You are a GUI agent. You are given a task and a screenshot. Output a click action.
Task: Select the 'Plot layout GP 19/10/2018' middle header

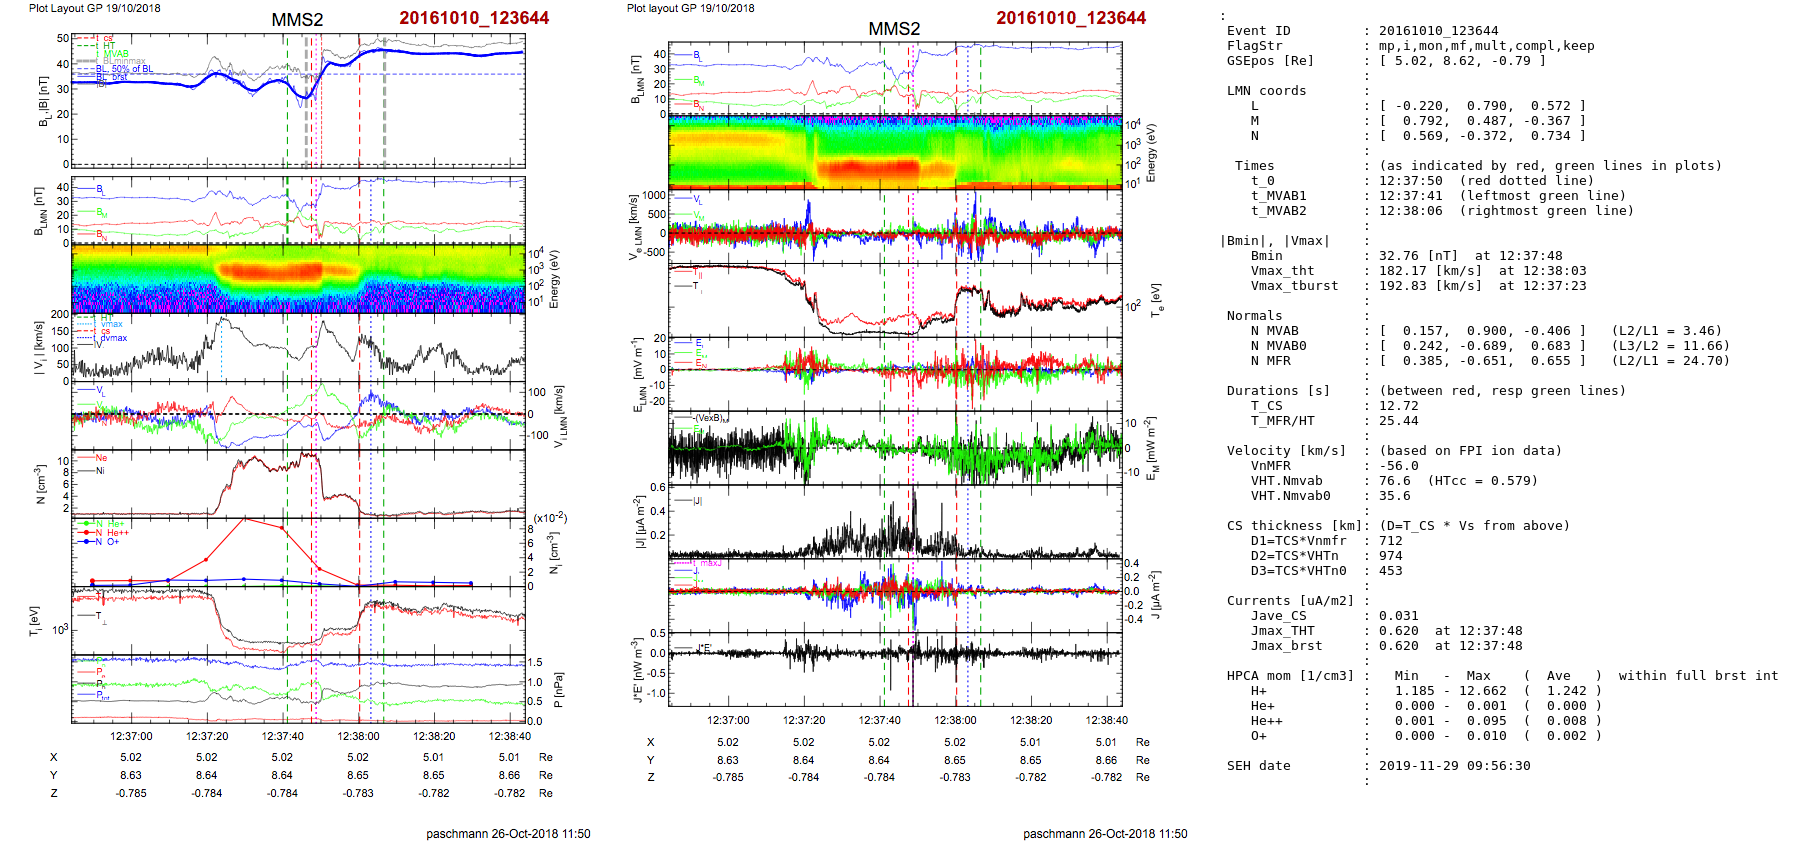691,8
